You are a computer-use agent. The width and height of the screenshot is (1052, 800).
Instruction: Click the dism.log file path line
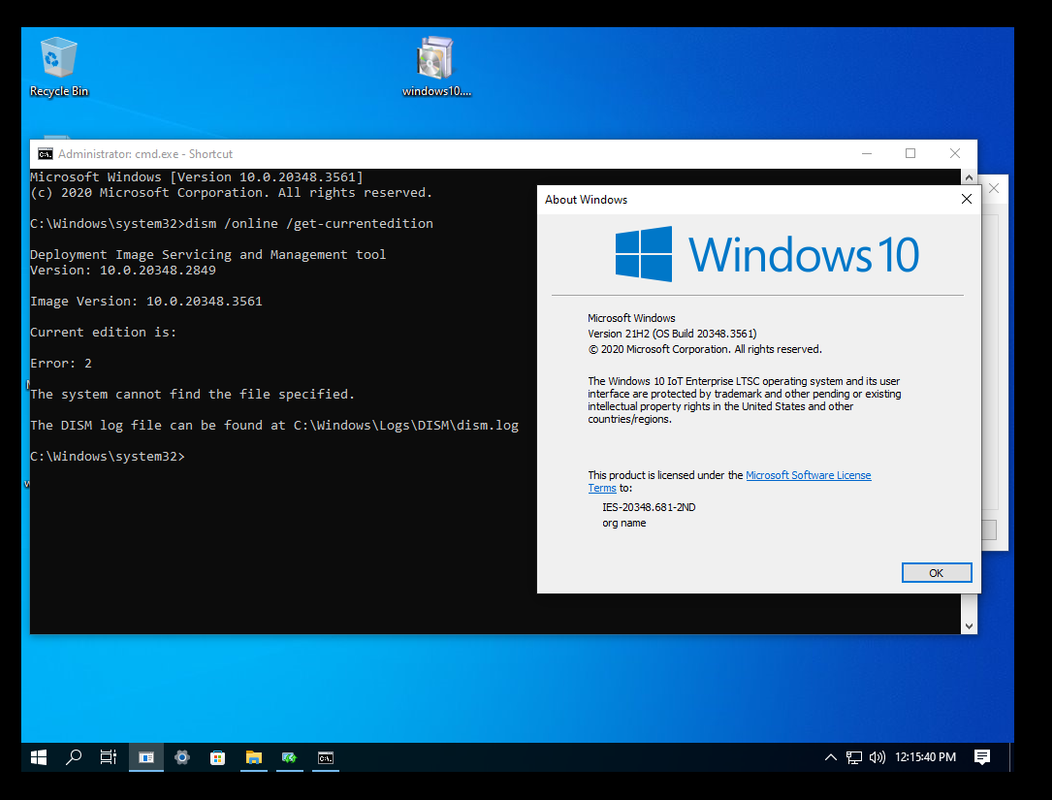tap(274, 426)
